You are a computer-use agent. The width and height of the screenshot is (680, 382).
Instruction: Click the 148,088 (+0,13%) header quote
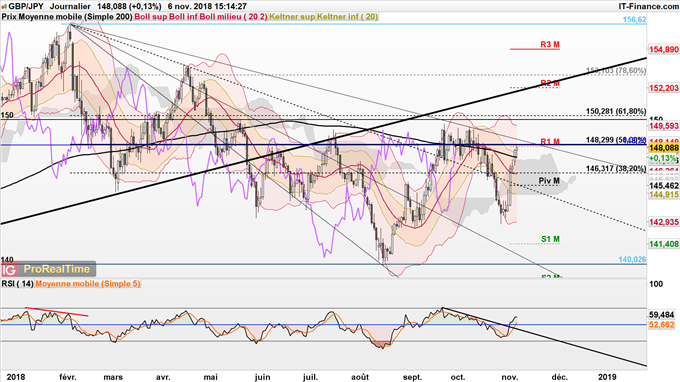coord(128,7)
